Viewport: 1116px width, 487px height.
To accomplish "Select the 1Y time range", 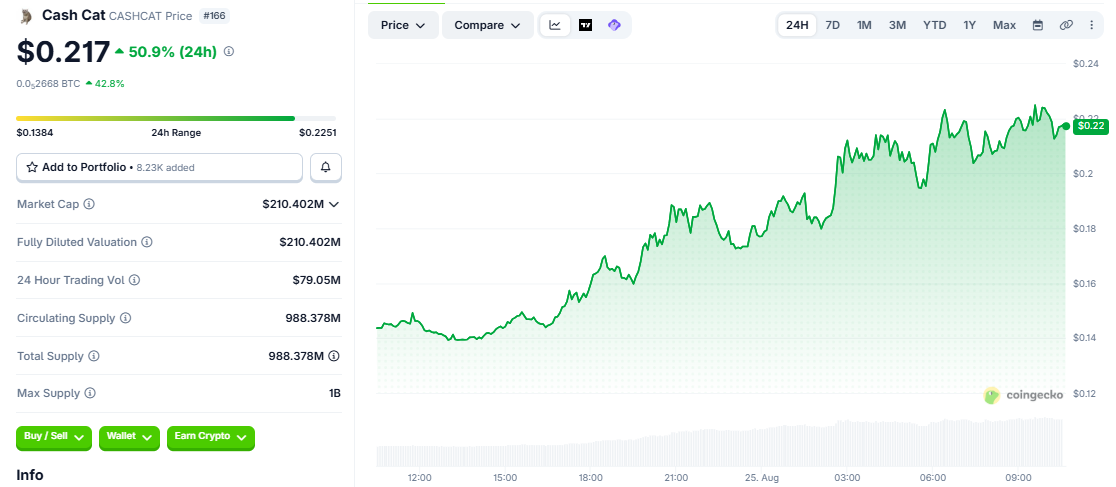I will click(x=969, y=25).
